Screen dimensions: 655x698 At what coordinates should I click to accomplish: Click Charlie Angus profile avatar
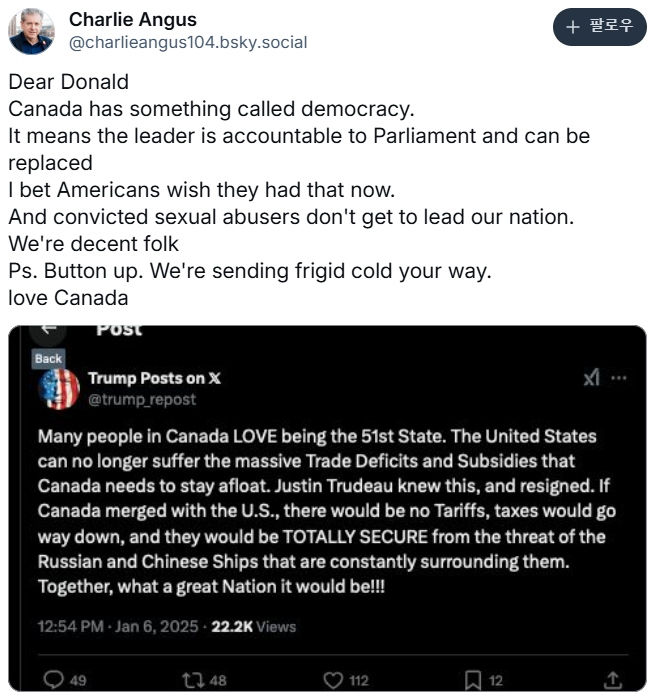point(32,31)
